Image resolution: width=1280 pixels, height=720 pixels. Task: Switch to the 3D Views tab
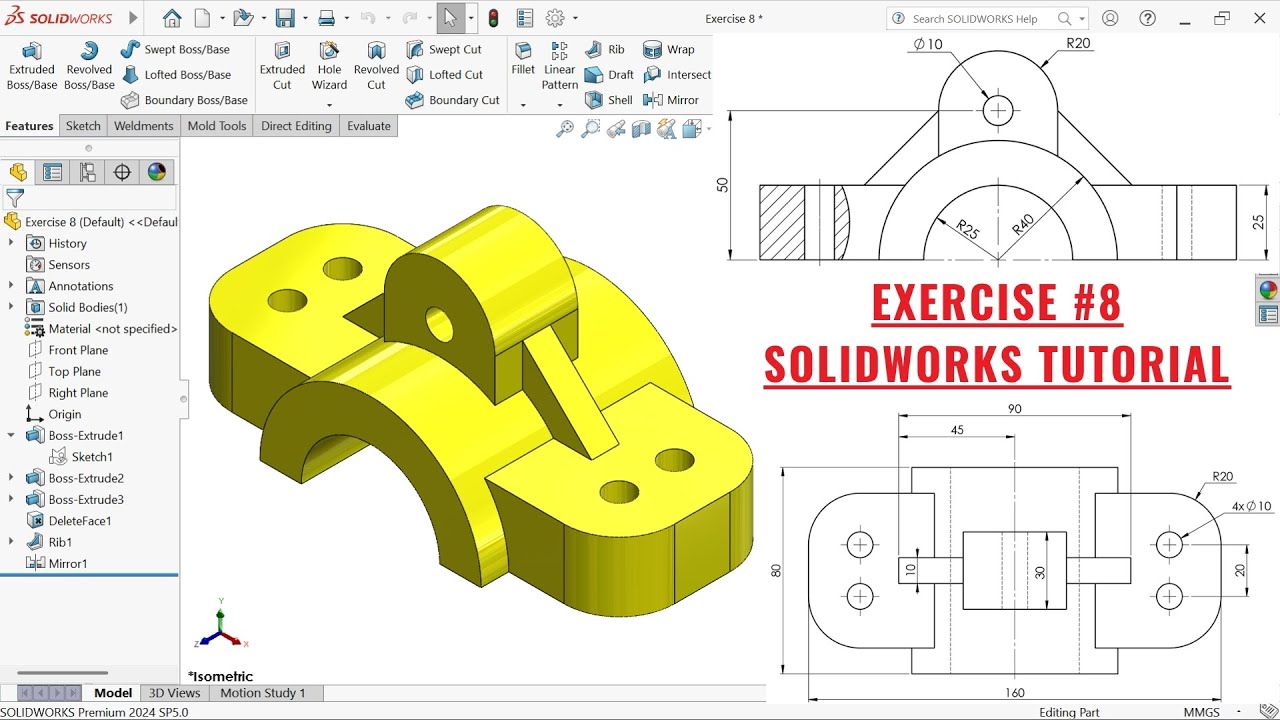pyautogui.click(x=175, y=693)
